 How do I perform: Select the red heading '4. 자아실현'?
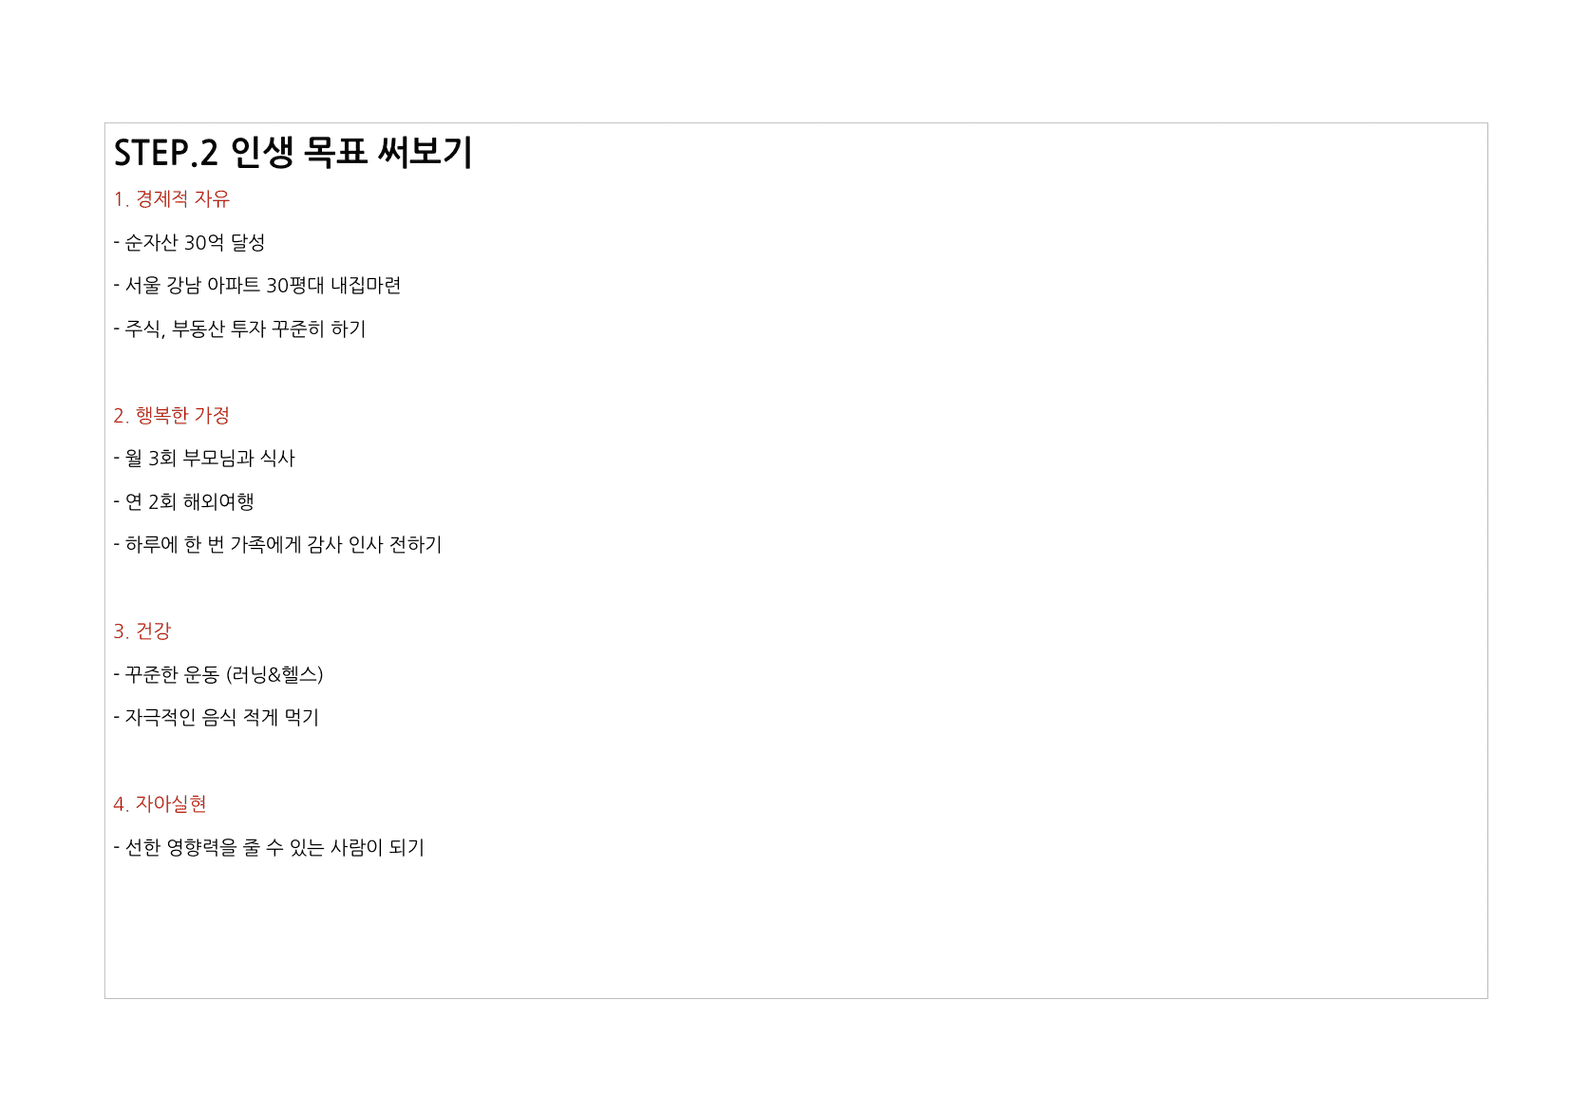pyautogui.click(x=160, y=804)
